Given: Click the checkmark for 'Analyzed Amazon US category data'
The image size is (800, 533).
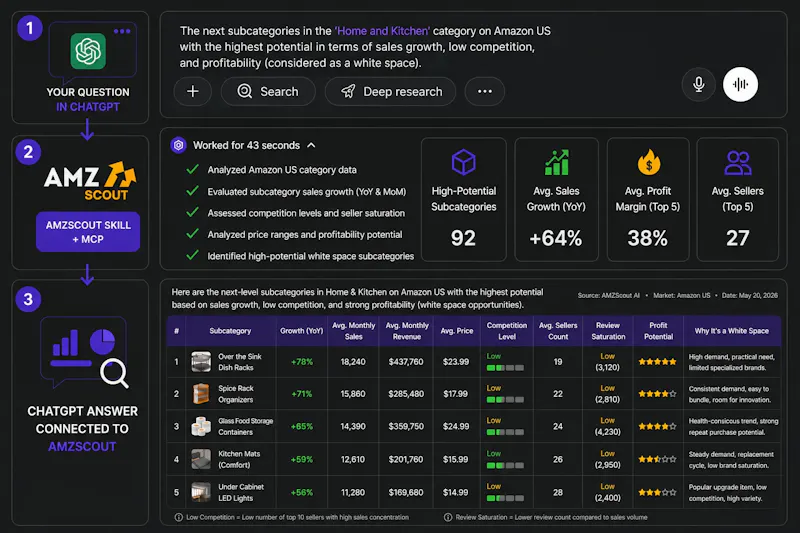Looking at the screenshot, I should pyautogui.click(x=192, y=169).
